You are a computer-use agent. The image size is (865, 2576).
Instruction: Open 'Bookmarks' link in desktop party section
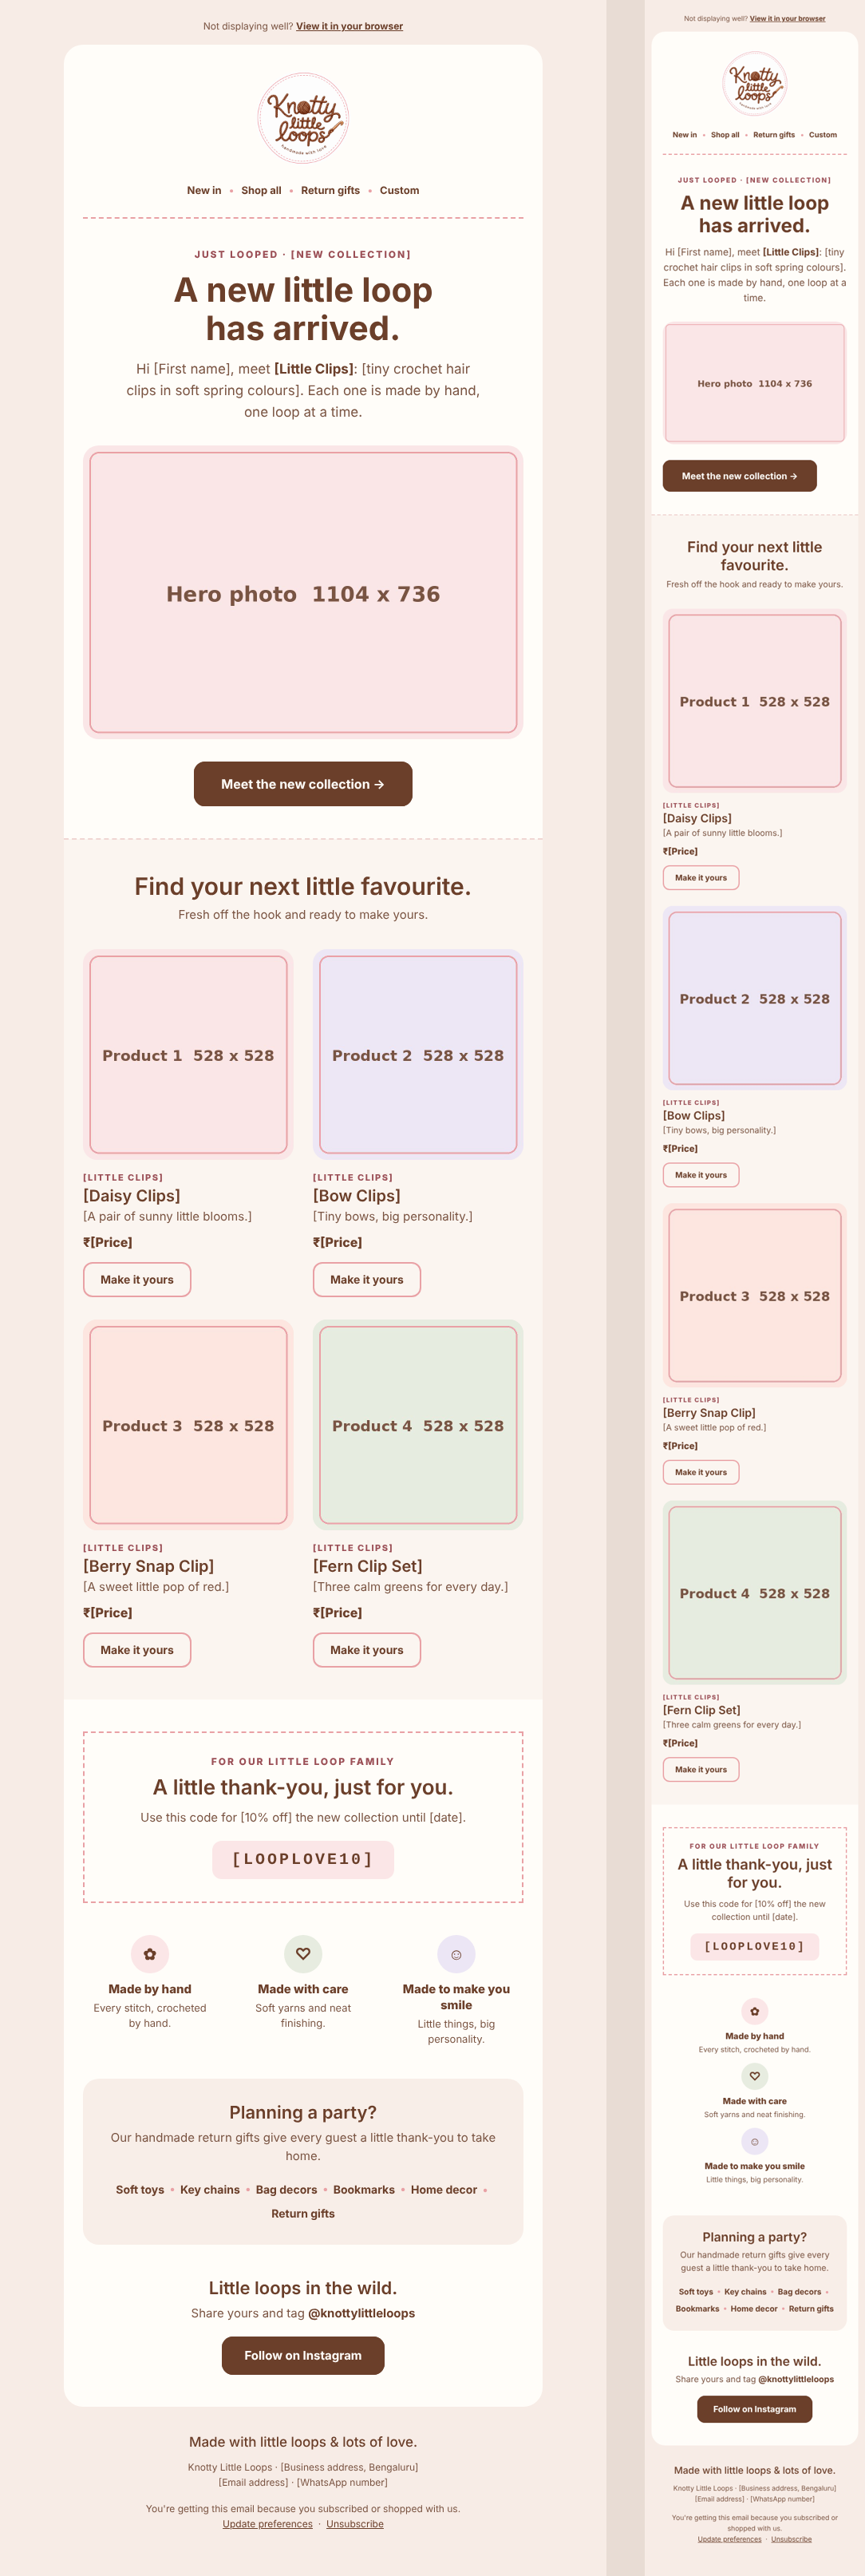(364, 2189)
